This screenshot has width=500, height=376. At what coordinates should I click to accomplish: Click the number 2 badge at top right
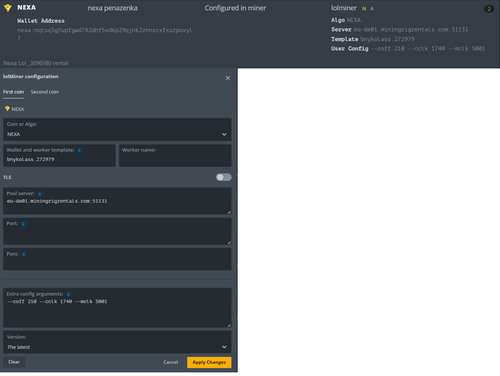tap(489, 9)
